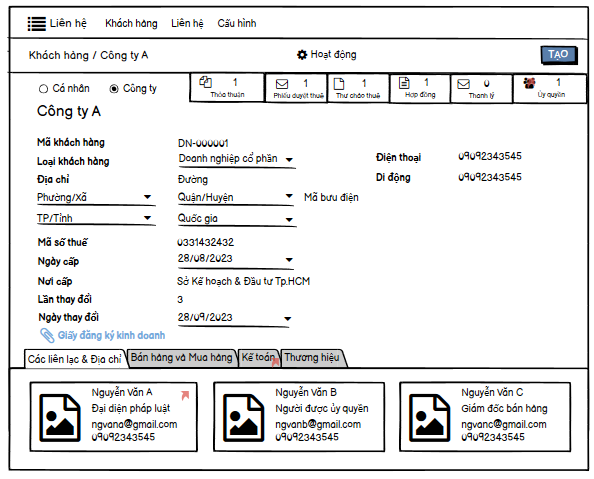Viewport: 594px width, 479px height.
Task: Click the paperclip attachment icon
Action: [x=47, y=335]
